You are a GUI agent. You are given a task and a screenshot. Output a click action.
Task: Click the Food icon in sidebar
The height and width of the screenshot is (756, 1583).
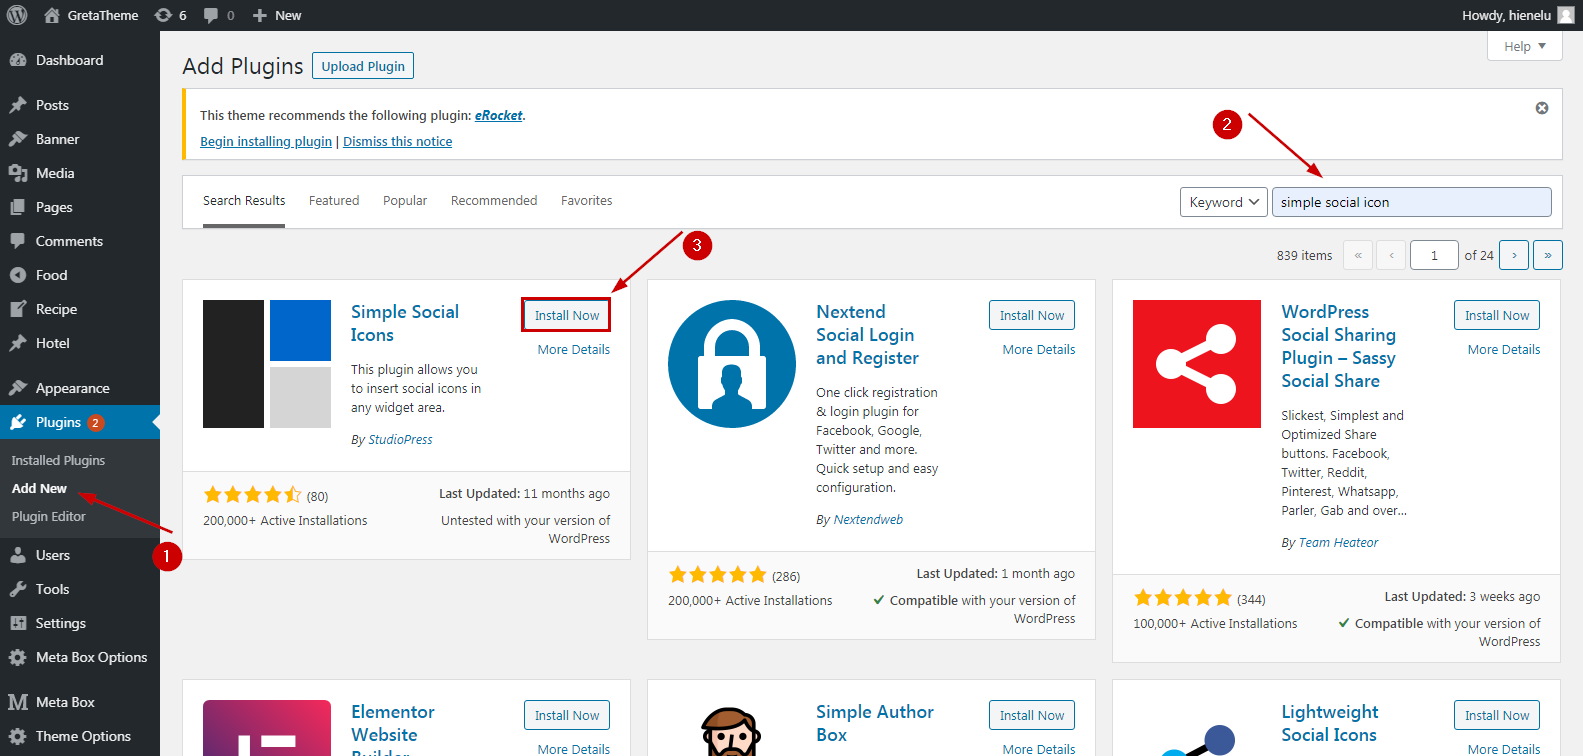point(18,275)
